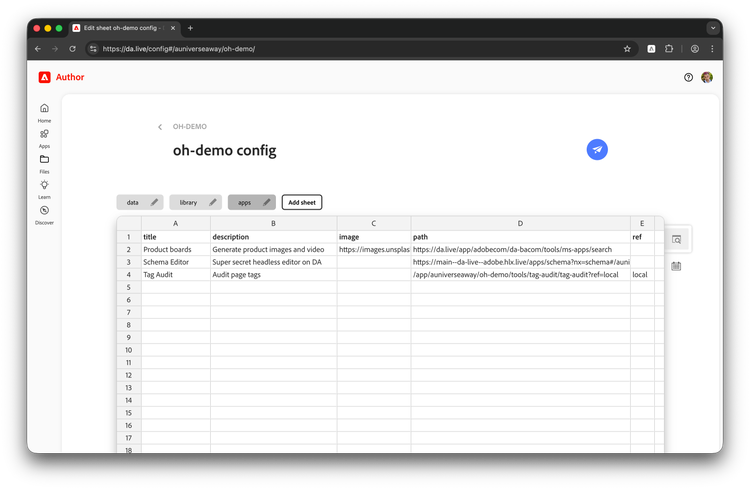
Task: Select the Tag Audit title cell
Action: (175, 274)
